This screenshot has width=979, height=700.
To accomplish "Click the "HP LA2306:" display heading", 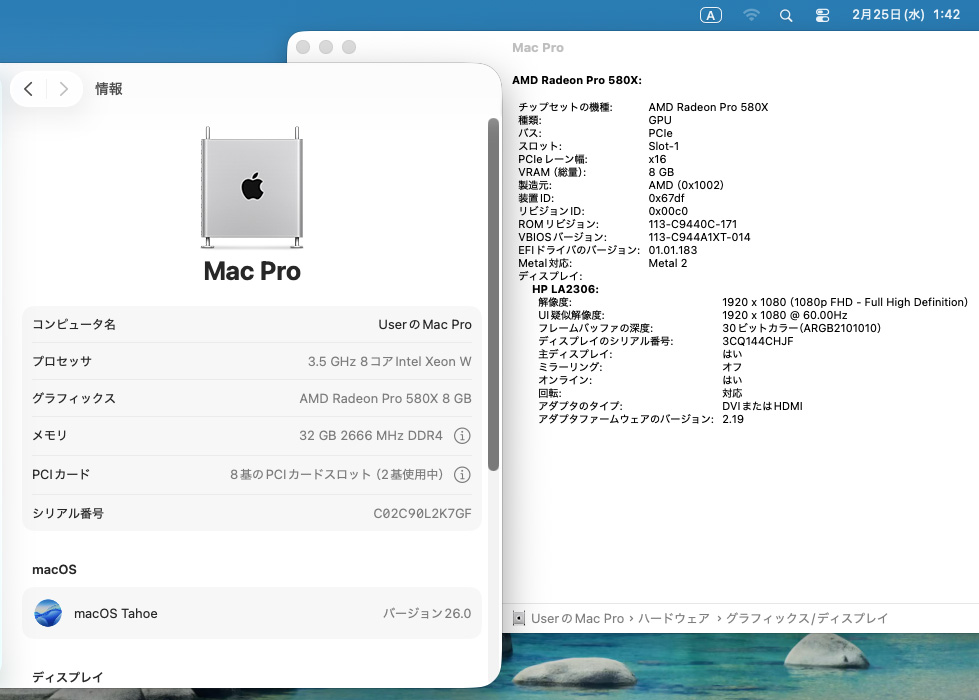I will point(565,289).
